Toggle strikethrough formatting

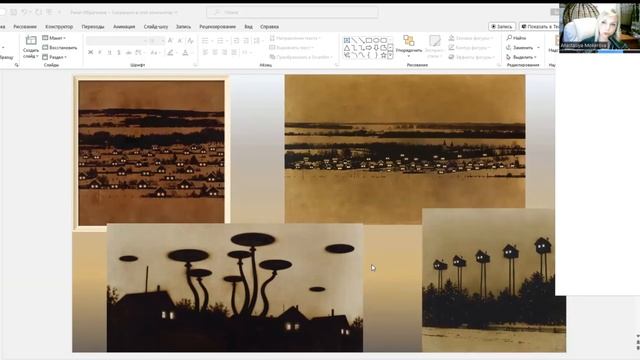pos(128,52)
